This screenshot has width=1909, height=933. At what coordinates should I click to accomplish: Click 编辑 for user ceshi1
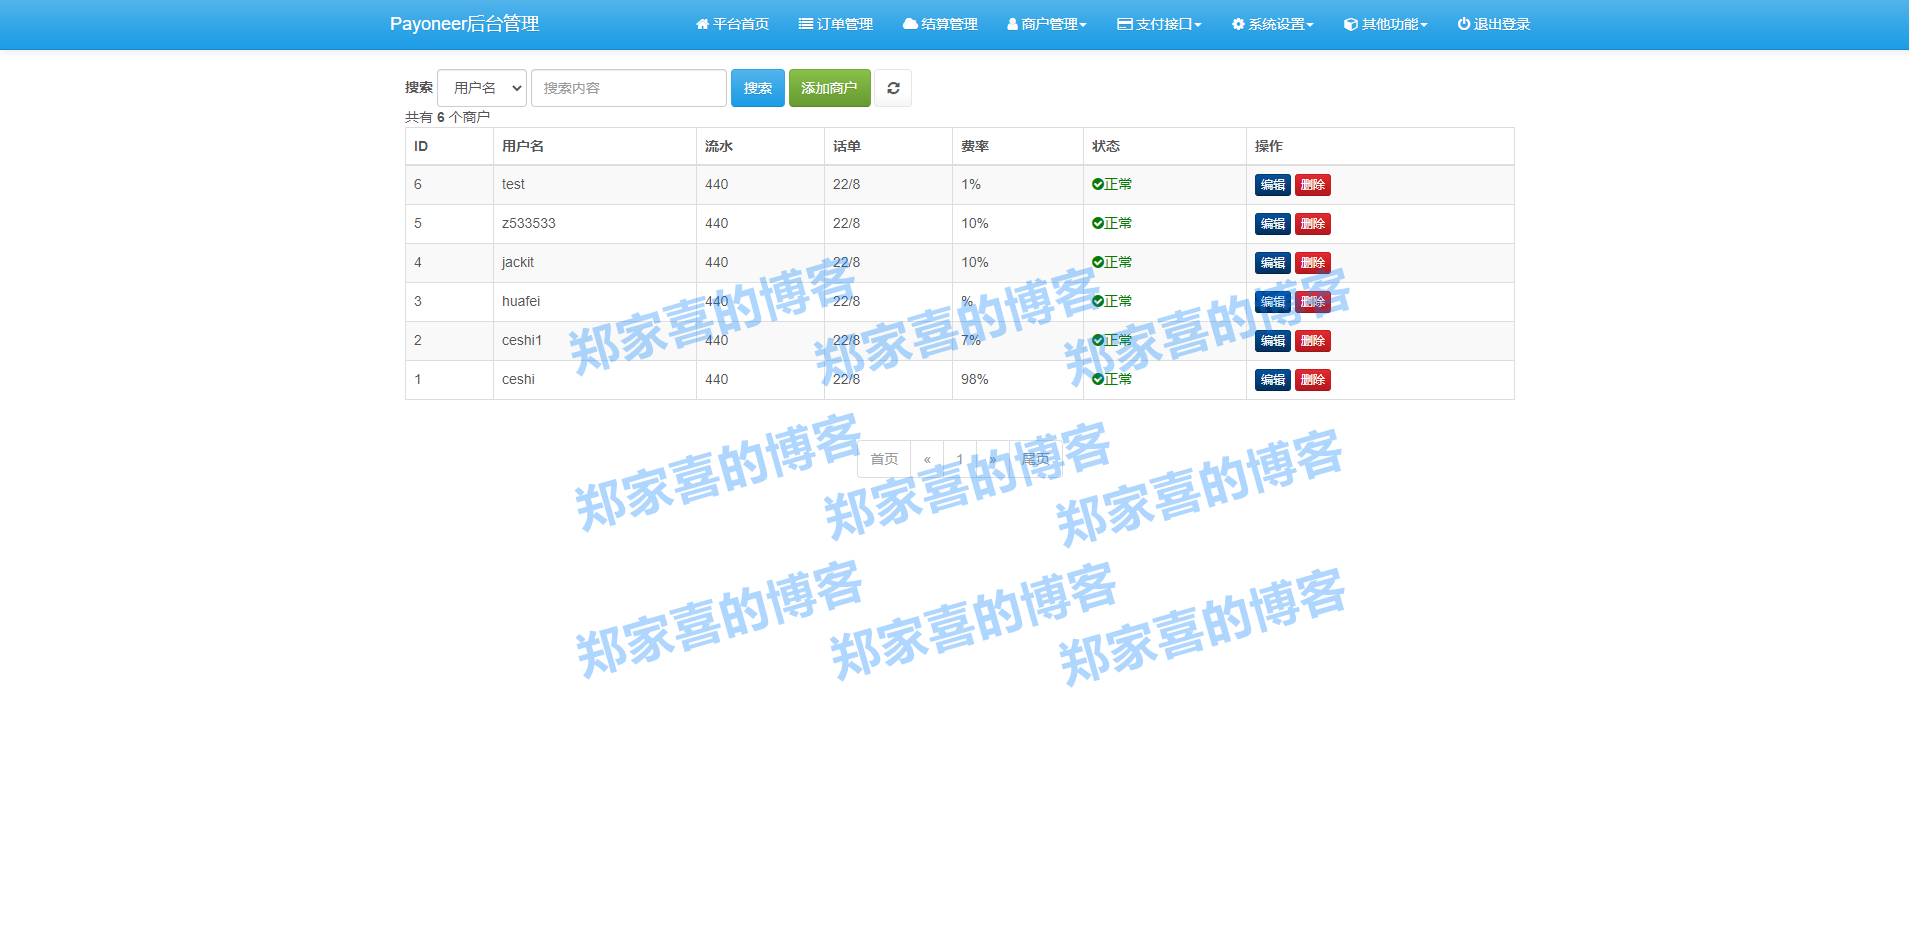pos(1273,341)
